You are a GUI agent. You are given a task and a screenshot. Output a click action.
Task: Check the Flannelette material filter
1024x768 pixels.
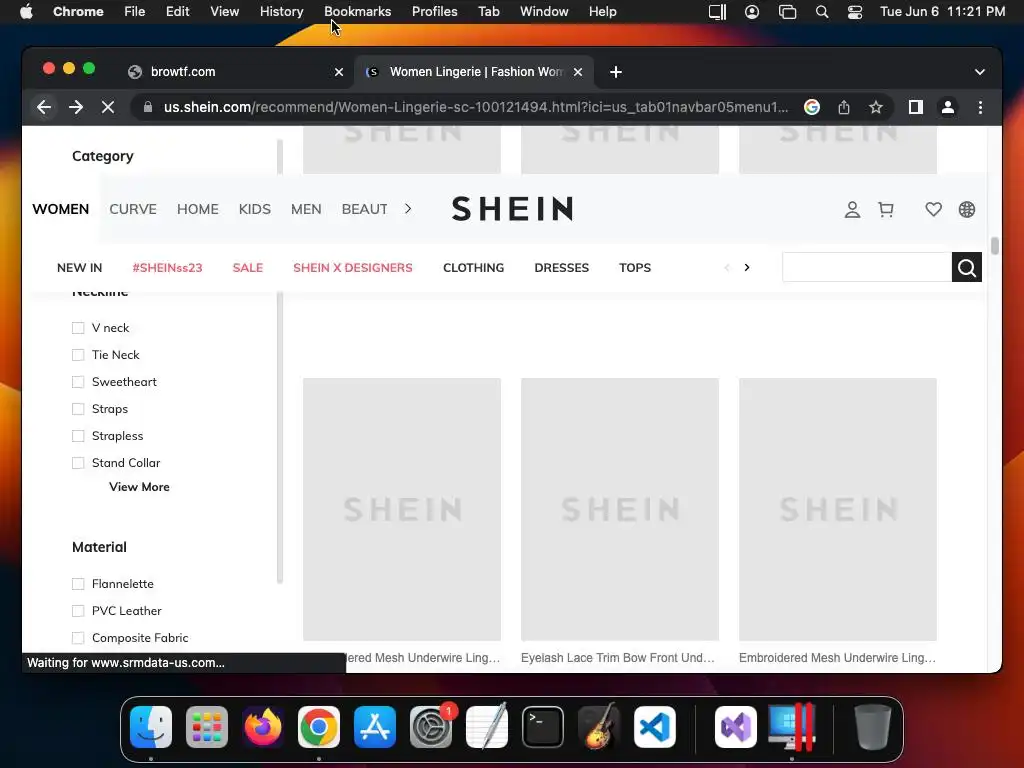[x=78, y=584]
